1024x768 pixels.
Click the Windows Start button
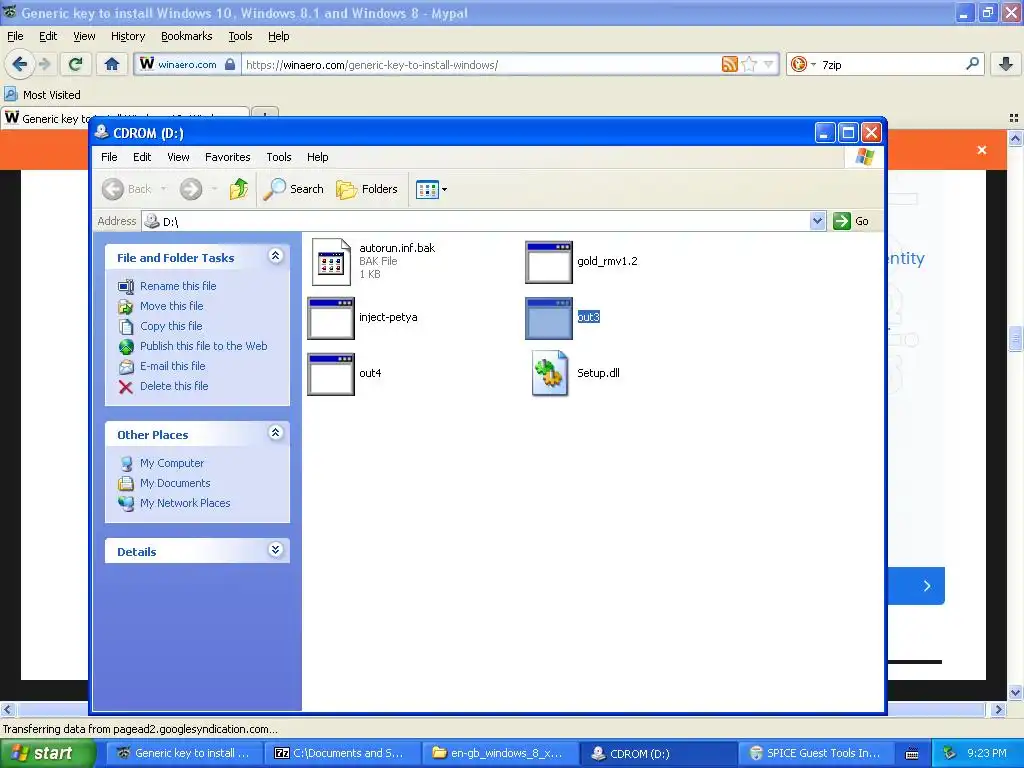coord(47,753)
